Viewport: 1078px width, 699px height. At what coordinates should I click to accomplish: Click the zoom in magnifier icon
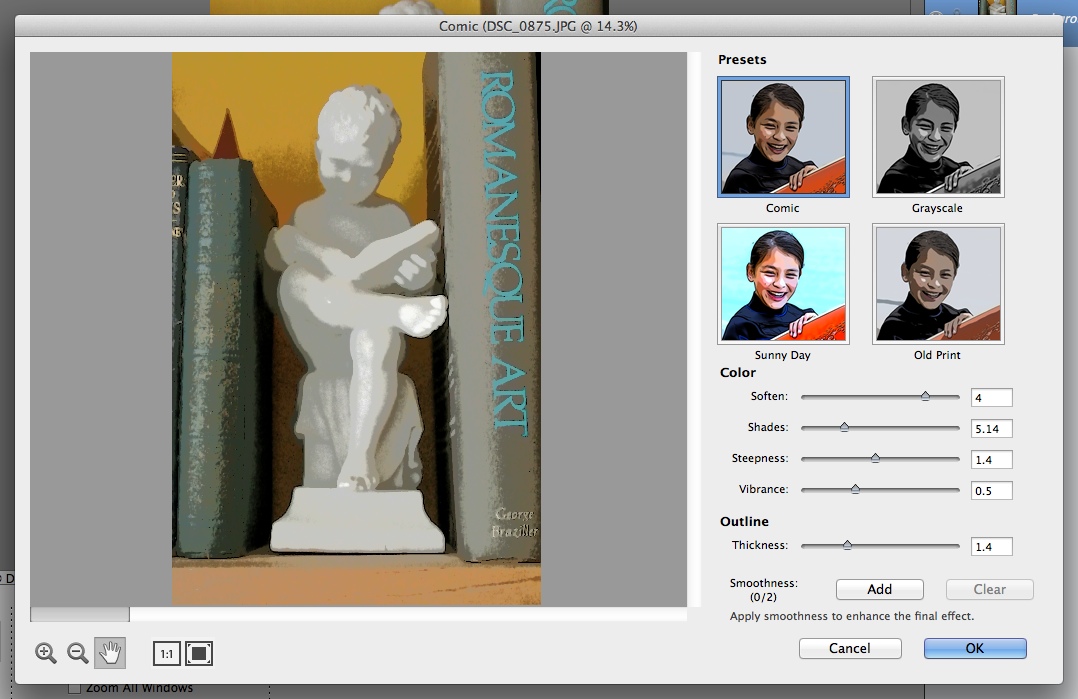45,653
